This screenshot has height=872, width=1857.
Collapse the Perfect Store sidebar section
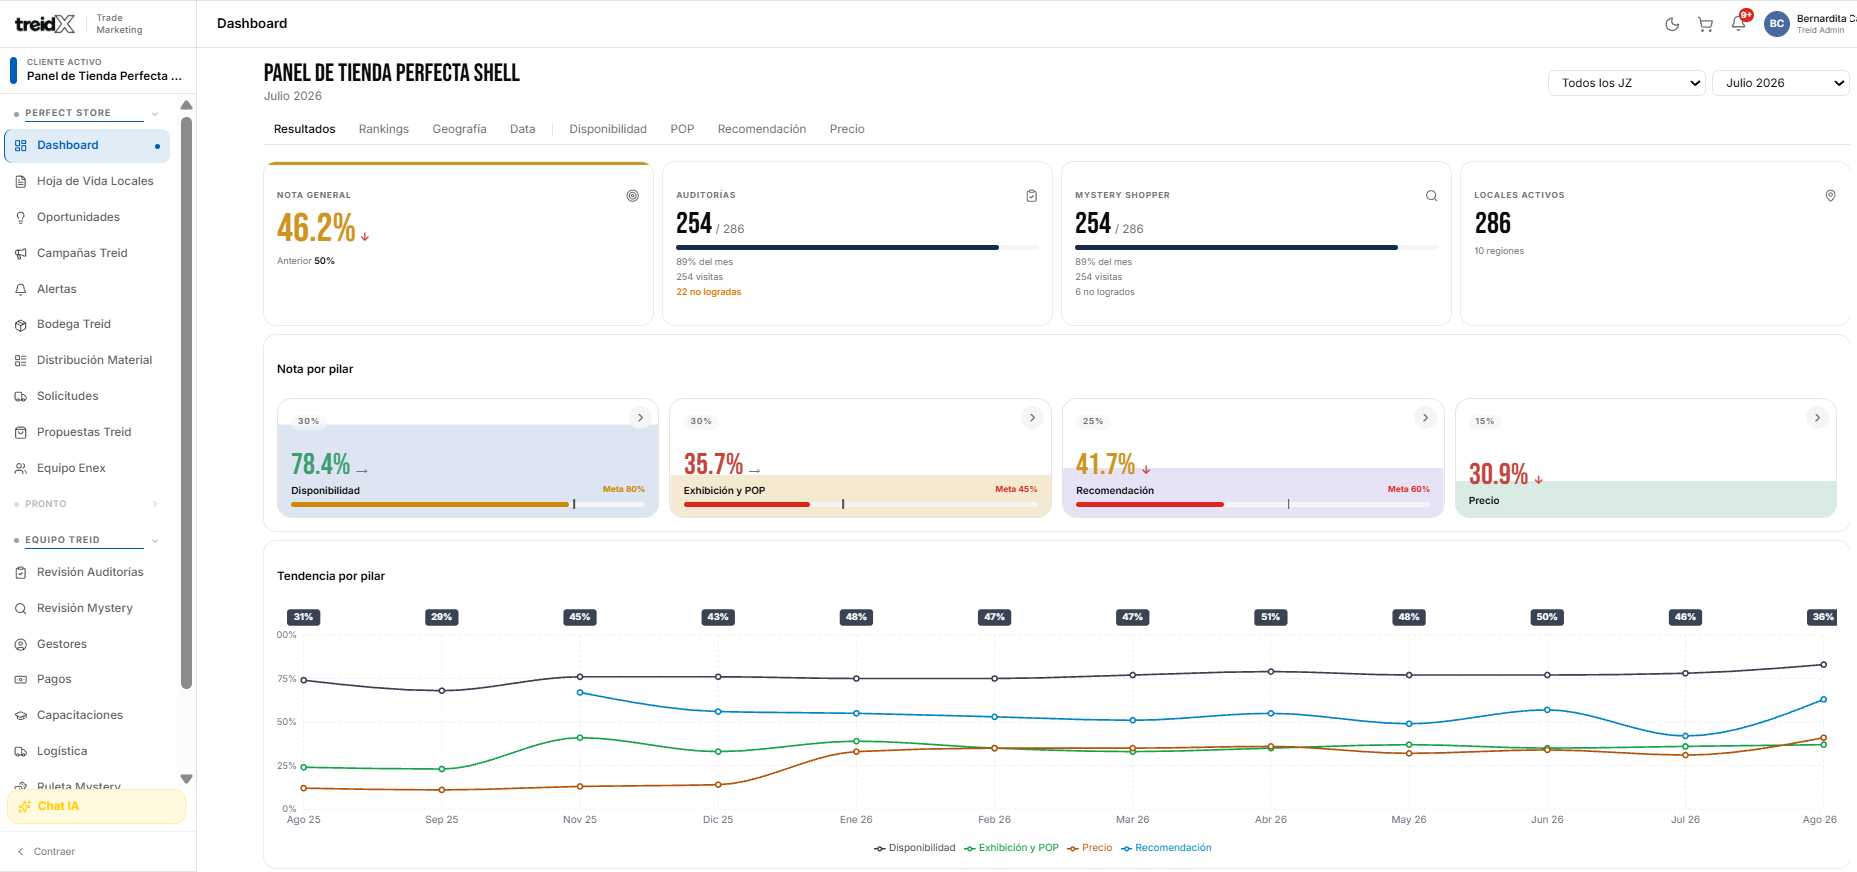(155, 114)
